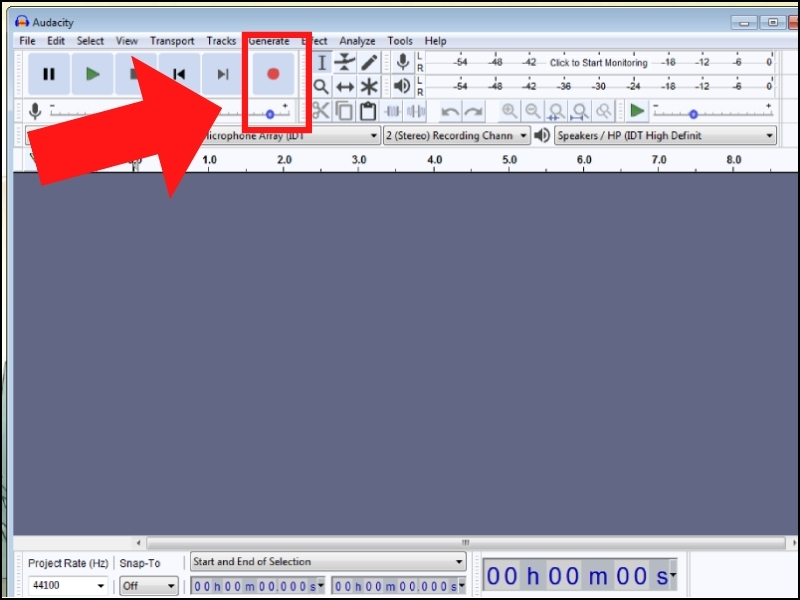Skip to the start of the track
Image resolution: width=800 pixels, height=600 pixels.
point(179,73)
